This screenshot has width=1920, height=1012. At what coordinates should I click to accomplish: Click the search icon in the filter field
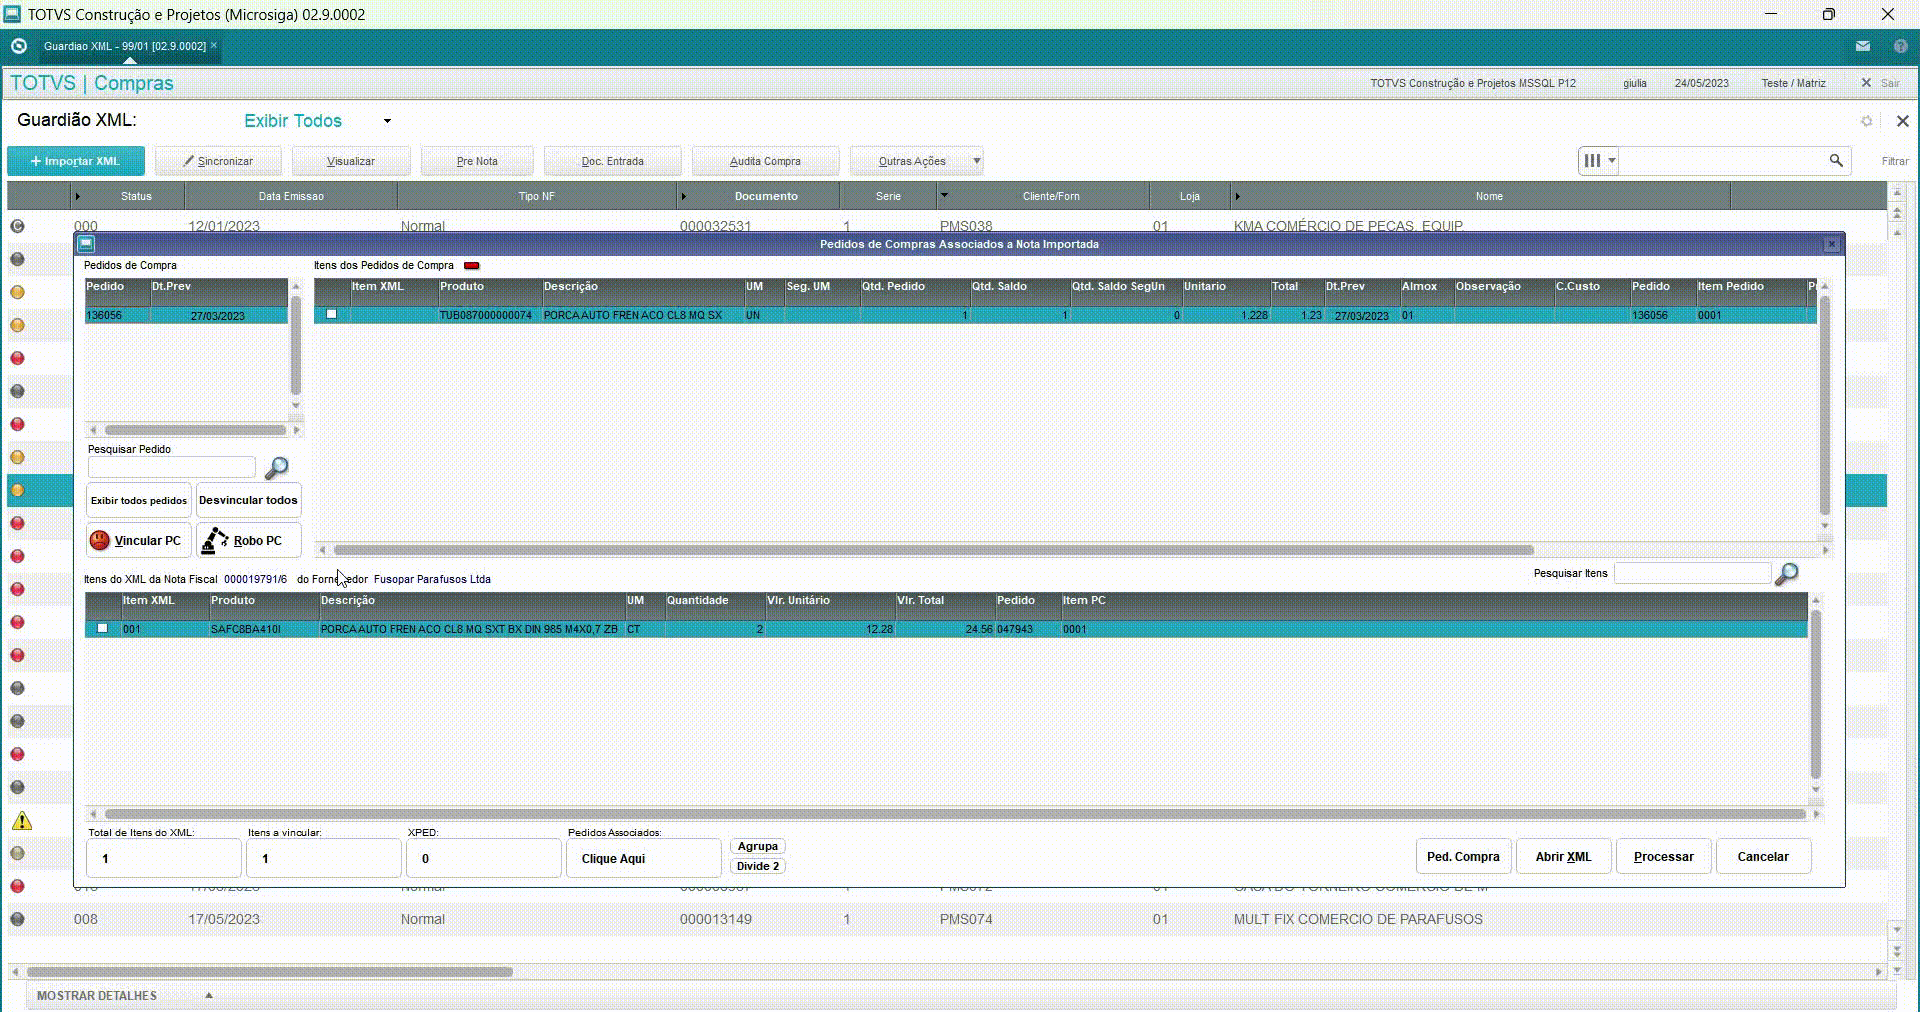tap(1836, 160)
